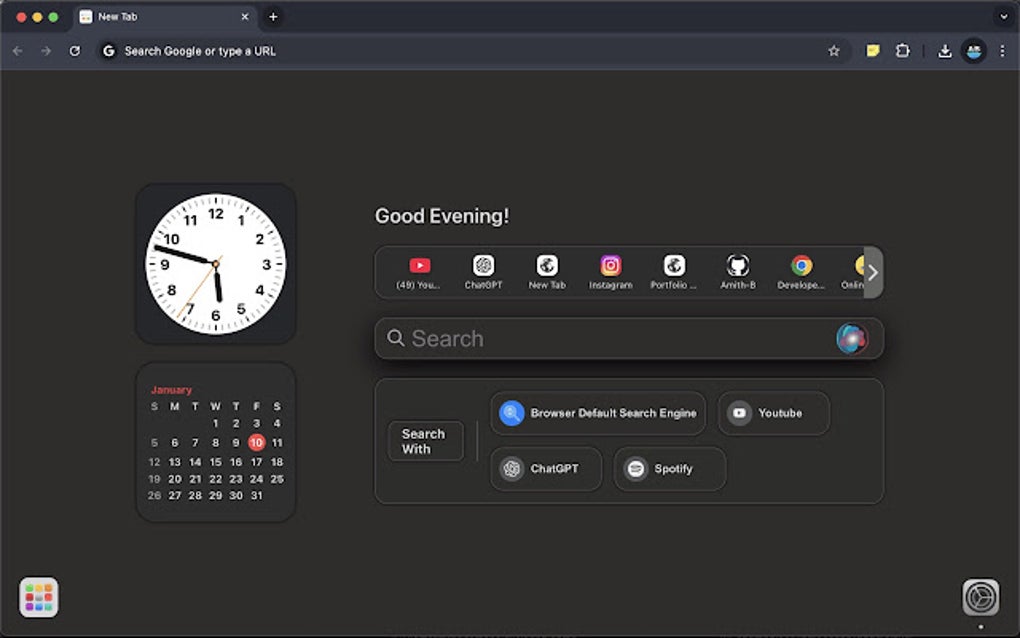Open the Instagram shortcut icon
Image resolution: width=1020 pixels, height=638 pixels.
pyautogui.click(x=610, y=265)
